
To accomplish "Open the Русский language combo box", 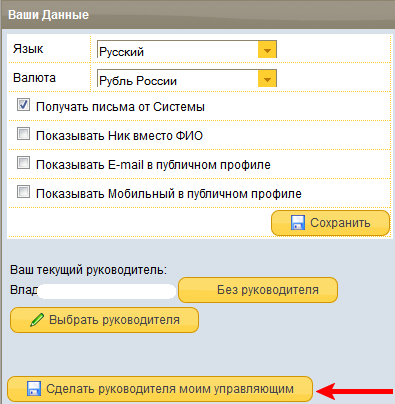I will click(187, 50).
